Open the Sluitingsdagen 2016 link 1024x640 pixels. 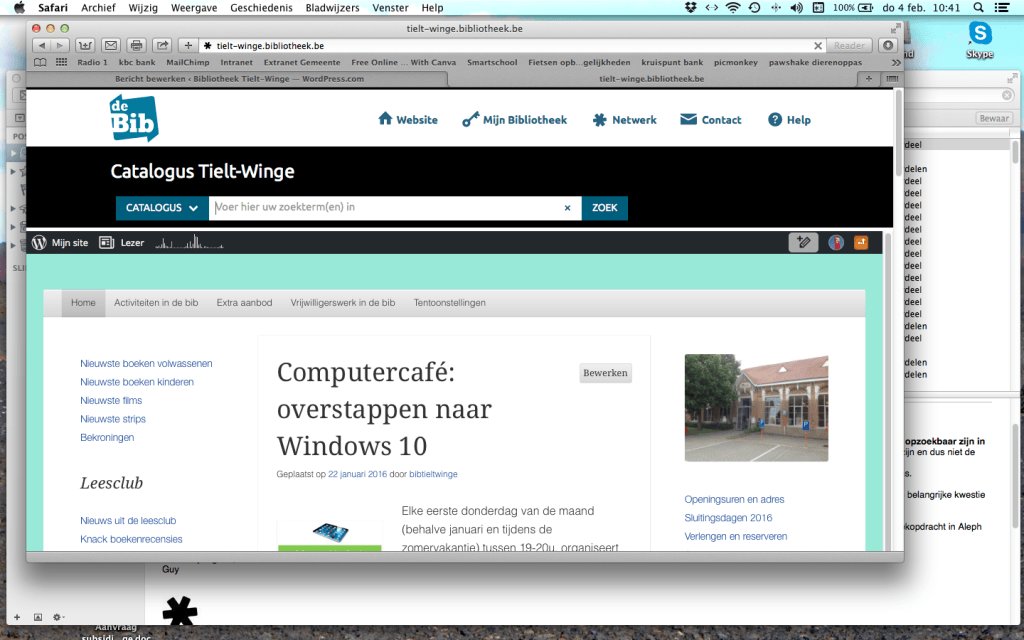click(x=726, y=518)
